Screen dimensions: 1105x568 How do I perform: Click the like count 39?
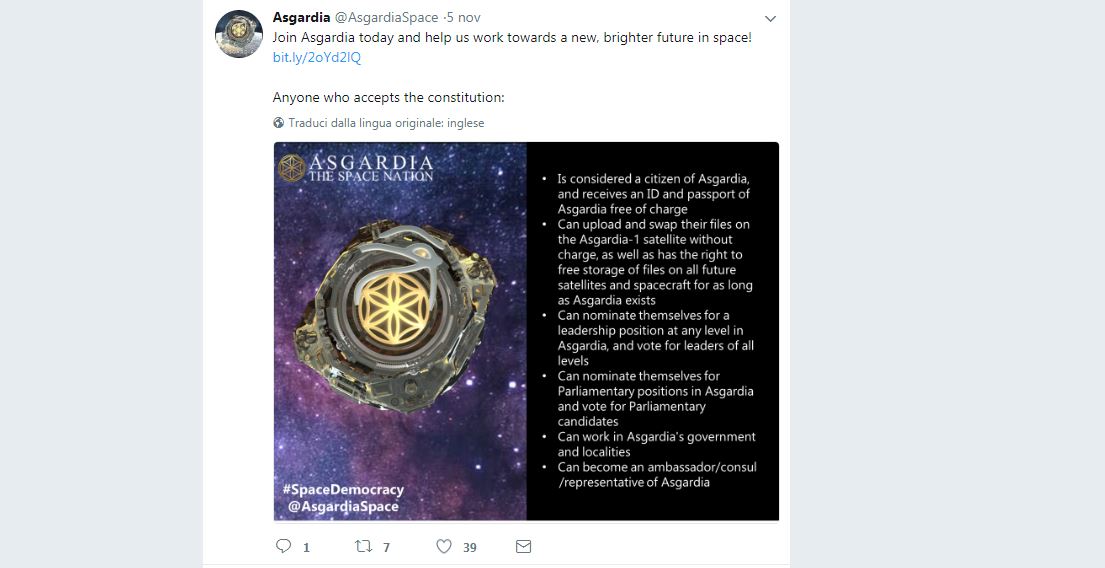pos(470,547)
